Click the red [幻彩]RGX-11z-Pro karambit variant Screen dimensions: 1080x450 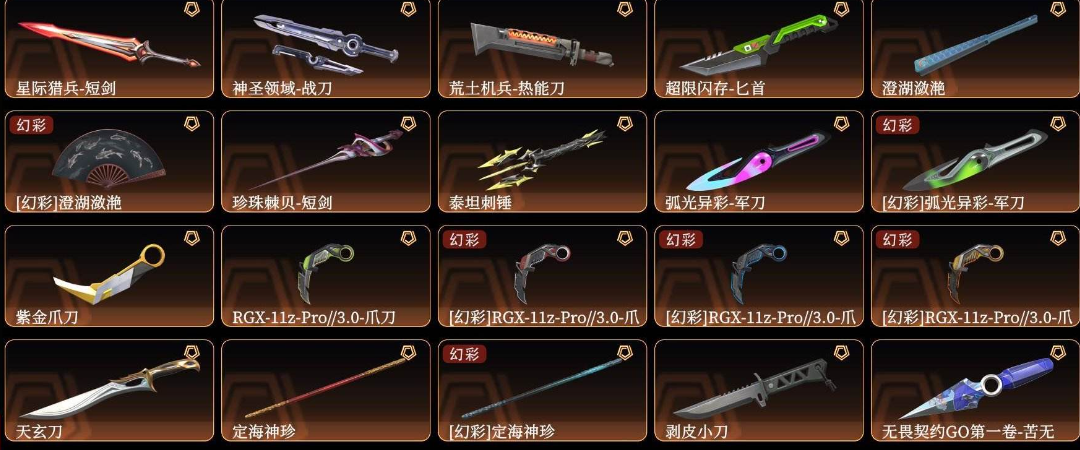(x=542, y=276)
